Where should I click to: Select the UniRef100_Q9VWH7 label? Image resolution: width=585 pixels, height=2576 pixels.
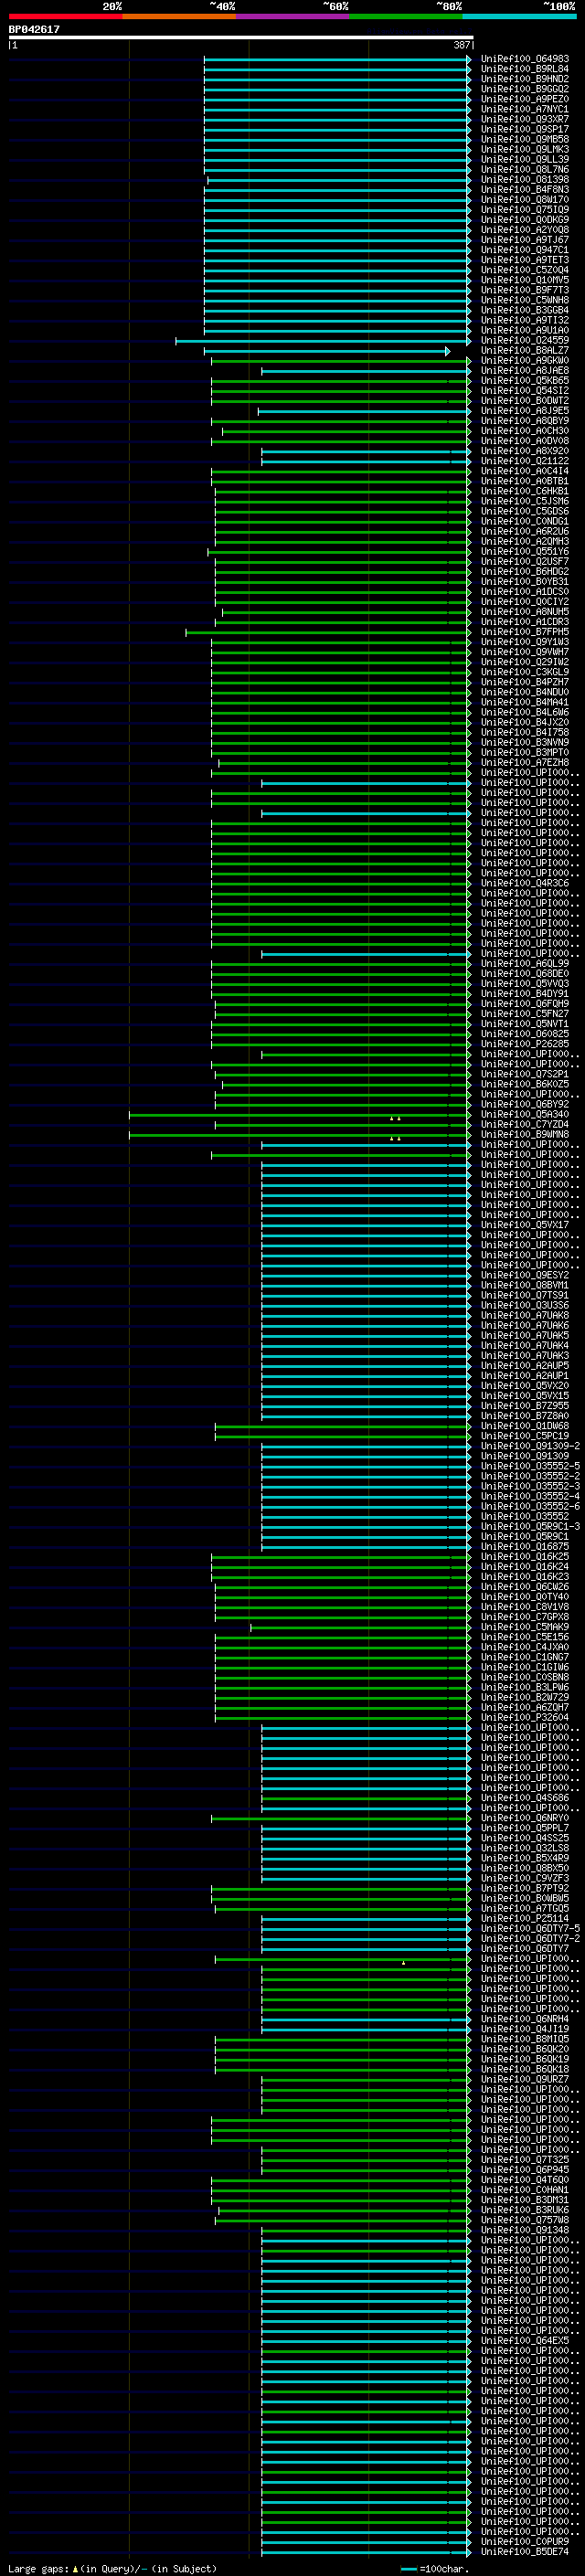(524, 652)
